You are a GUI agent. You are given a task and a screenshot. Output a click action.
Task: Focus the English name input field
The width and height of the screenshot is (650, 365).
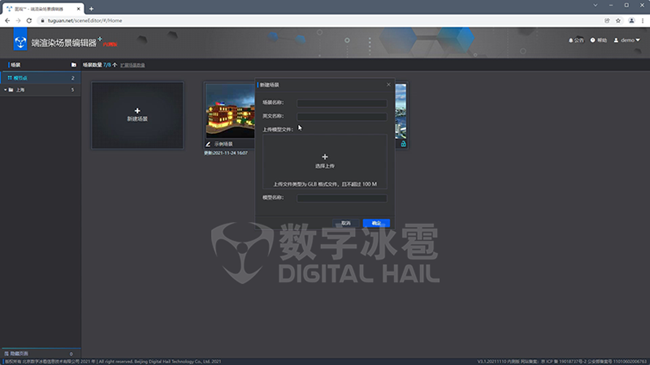(342, 117)
